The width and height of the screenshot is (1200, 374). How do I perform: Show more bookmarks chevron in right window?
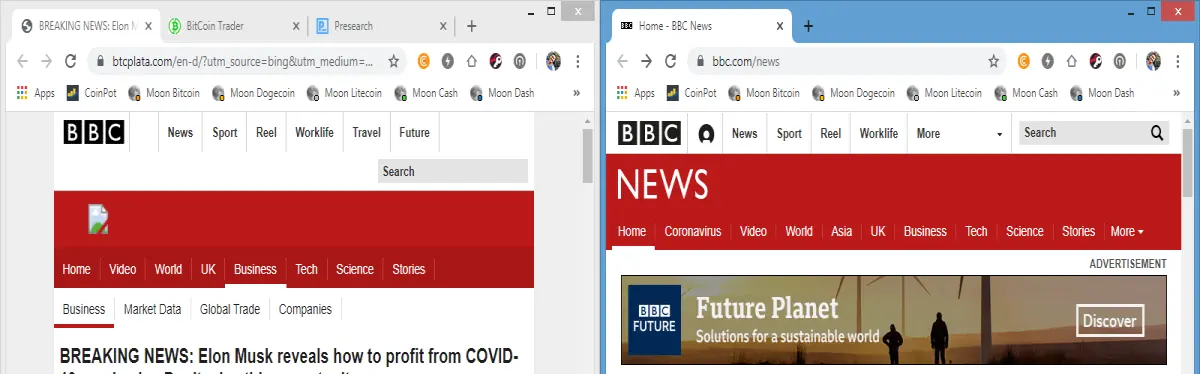[1176, 93]
